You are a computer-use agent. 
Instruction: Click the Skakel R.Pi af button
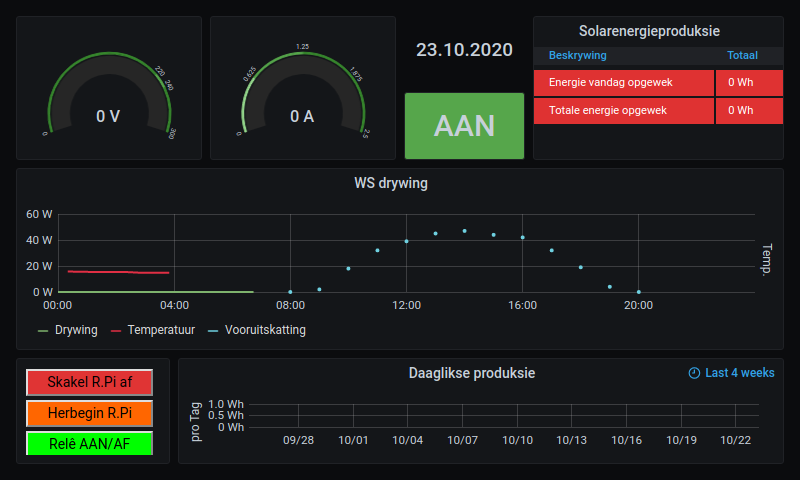coord(91,382)
